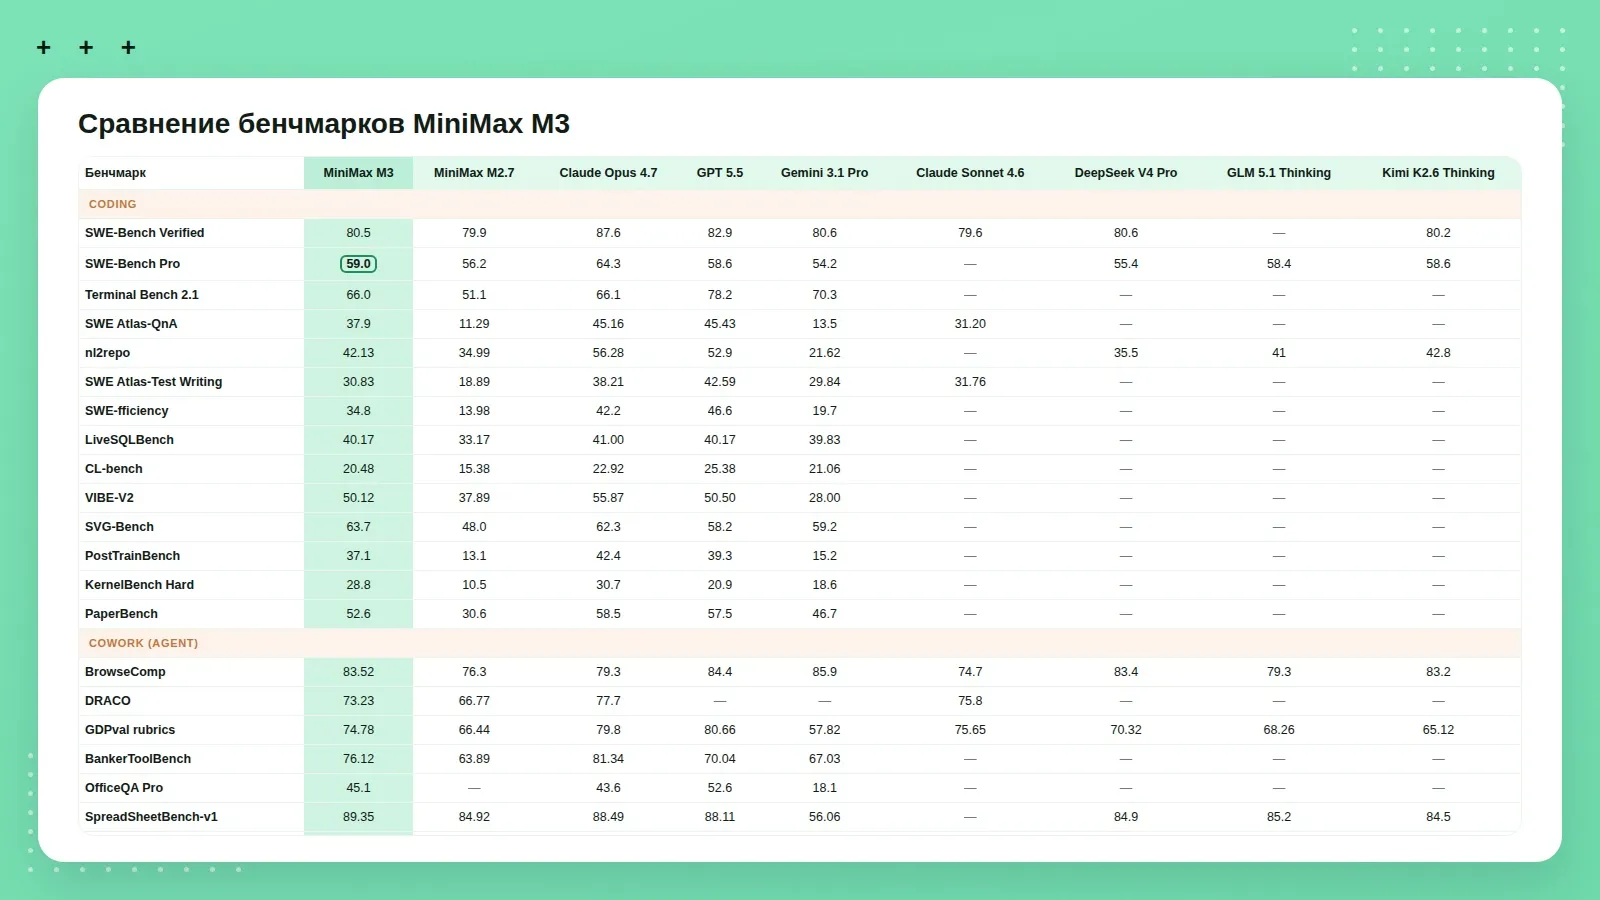The width and height of the screenshot is (1600, 900).
Task: Click GPT 5.5's 46.6 SWE-fficiency score
Action: [720, 411]
